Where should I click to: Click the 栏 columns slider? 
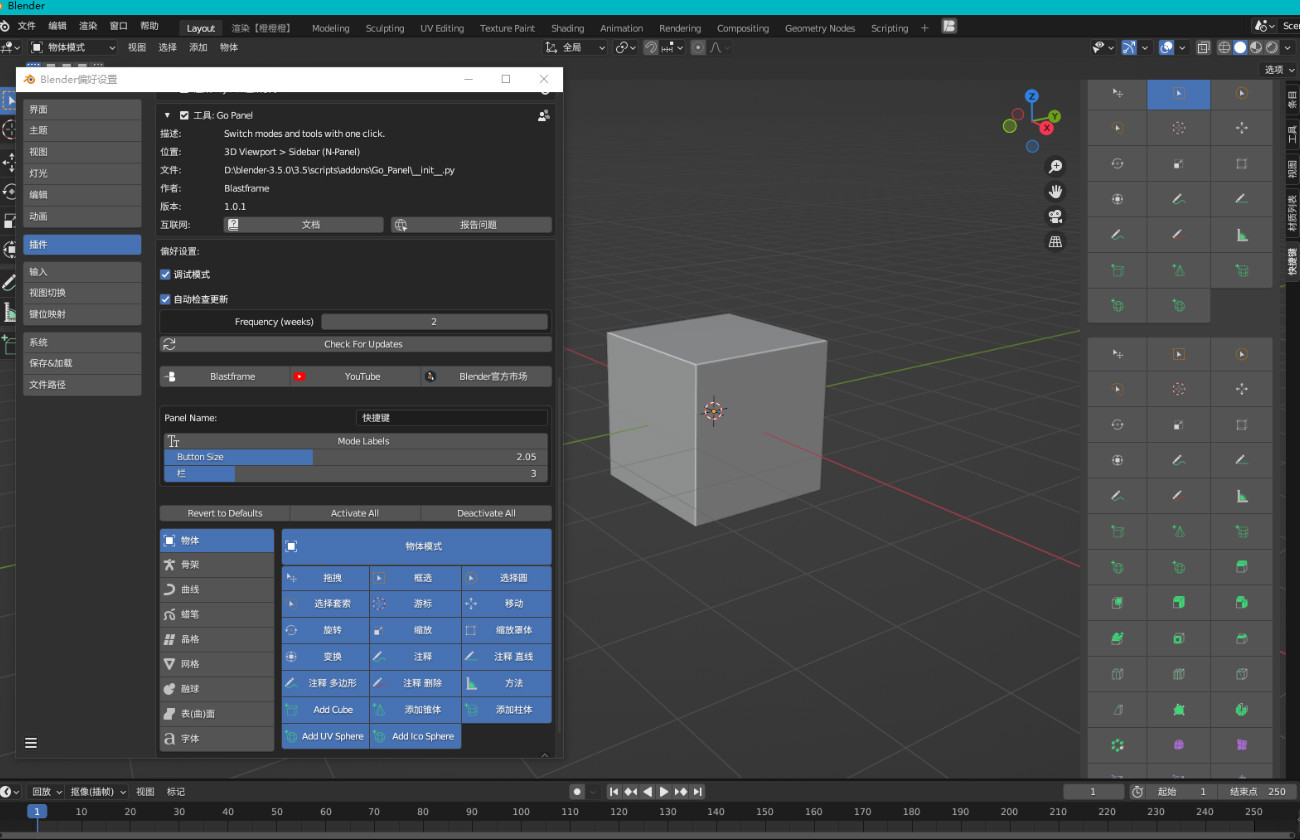tap(356, 473)
